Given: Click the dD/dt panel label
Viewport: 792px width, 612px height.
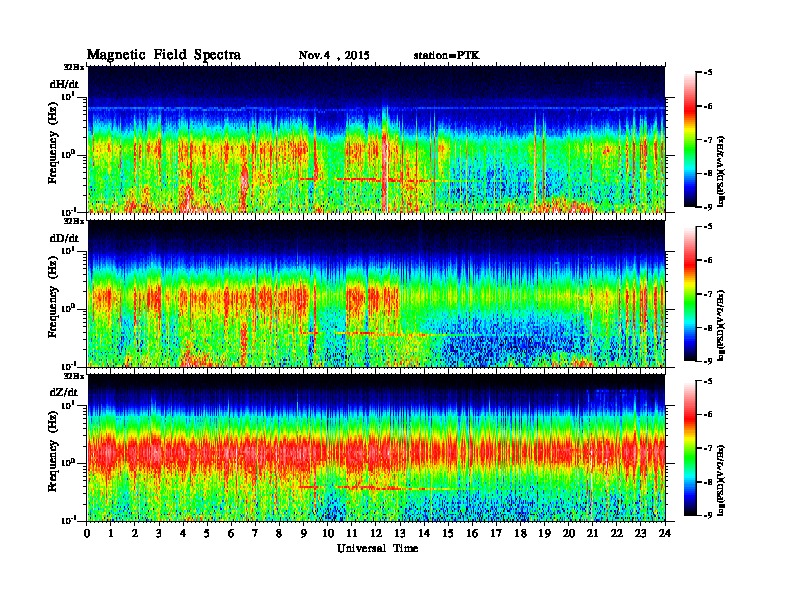Looking at the screenshot, I should click(x=64, y=238).
